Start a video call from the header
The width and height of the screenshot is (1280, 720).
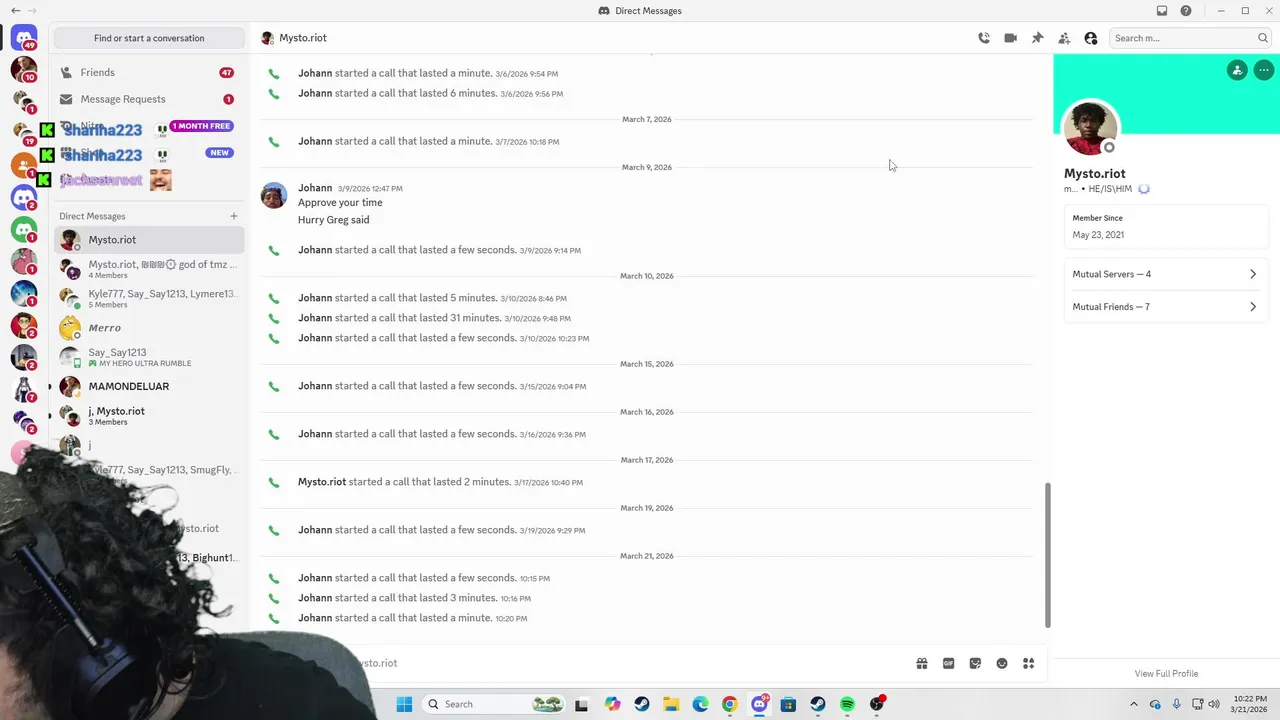(x=1010, y=38)
